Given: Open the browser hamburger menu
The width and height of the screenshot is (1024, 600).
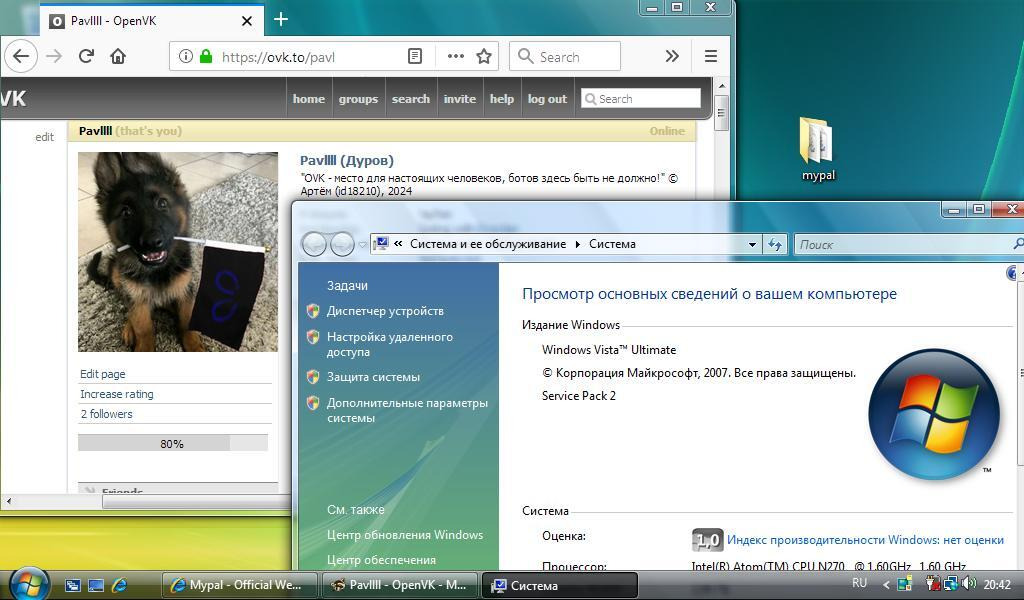Looking at the screenshot, I should click(x=711, y=56).
